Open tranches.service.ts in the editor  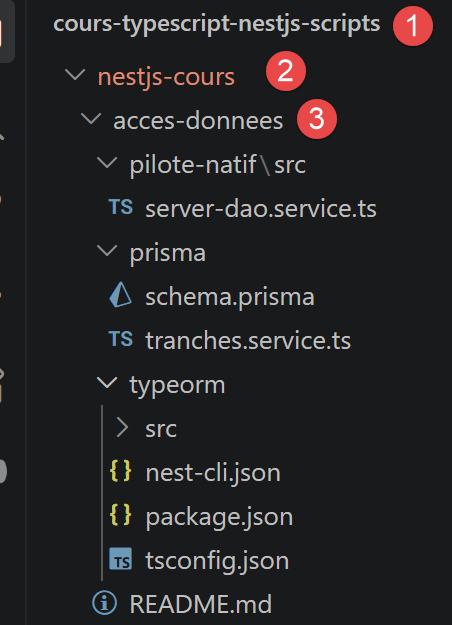(x=248, y=340)
